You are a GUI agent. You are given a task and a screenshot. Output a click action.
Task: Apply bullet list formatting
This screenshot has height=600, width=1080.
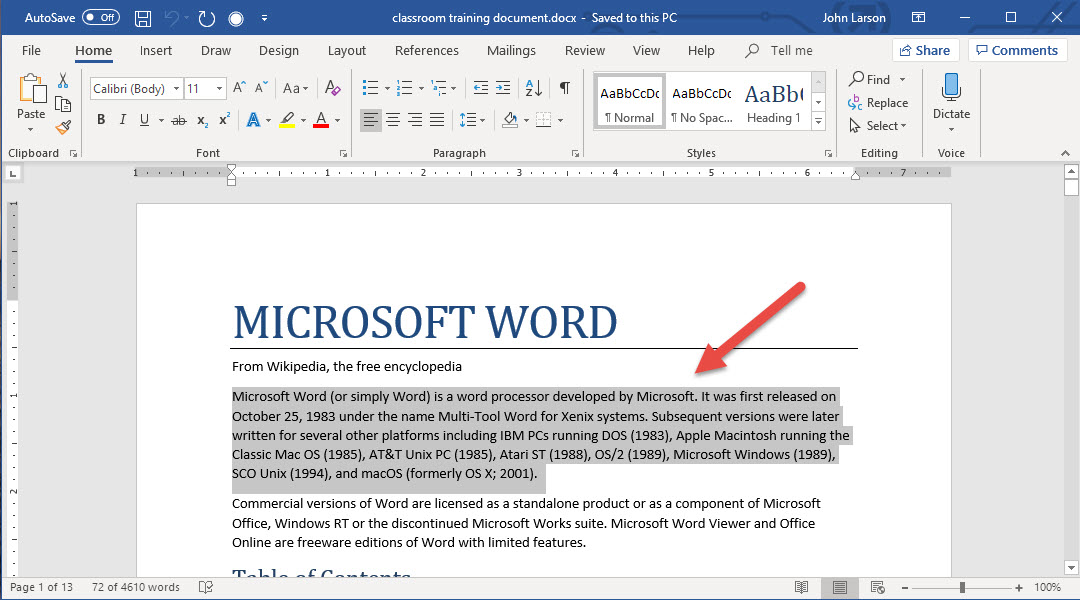[x=370, y=88]
